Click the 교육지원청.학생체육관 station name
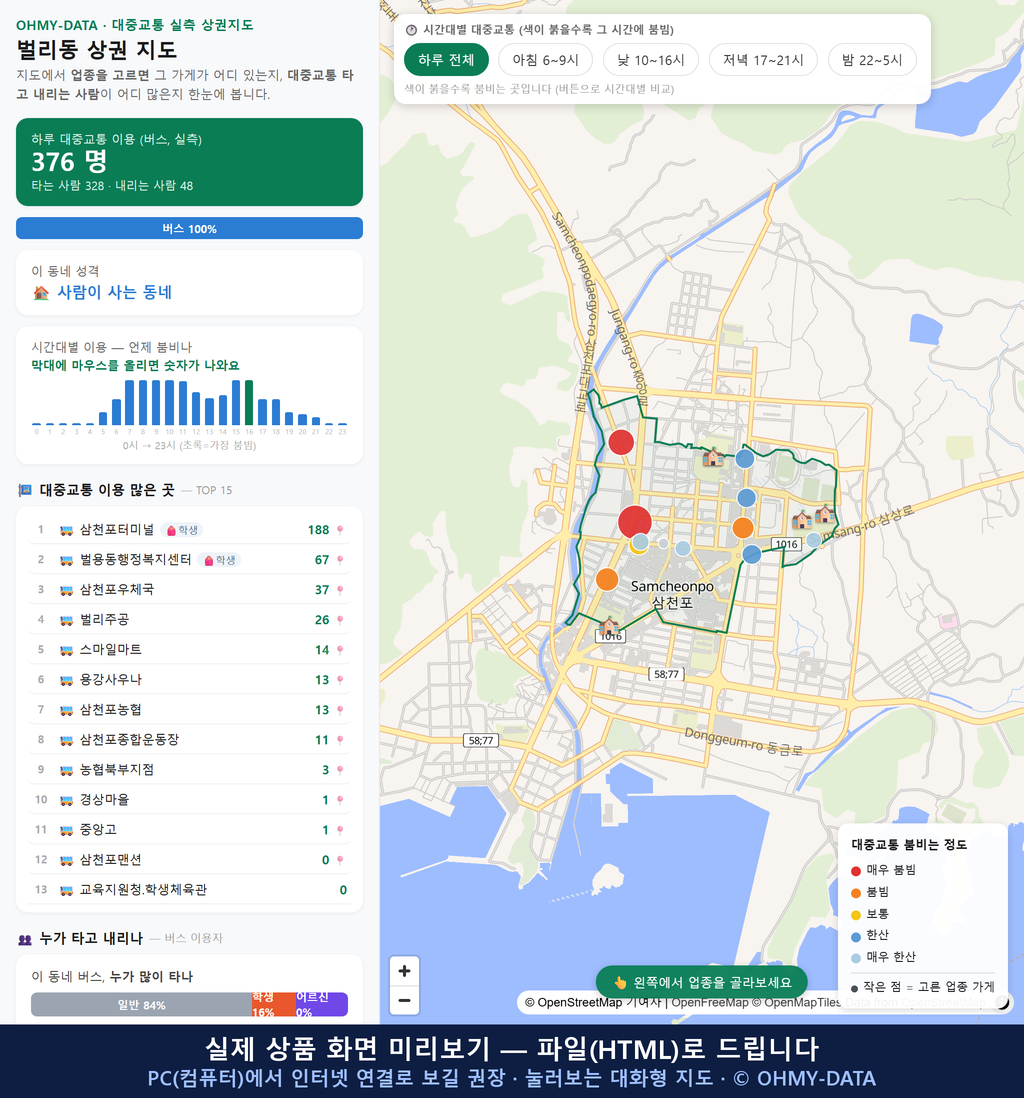The height and width of the screenshot is (1098, 1024). pyautogui.click(x=143, y=890)
